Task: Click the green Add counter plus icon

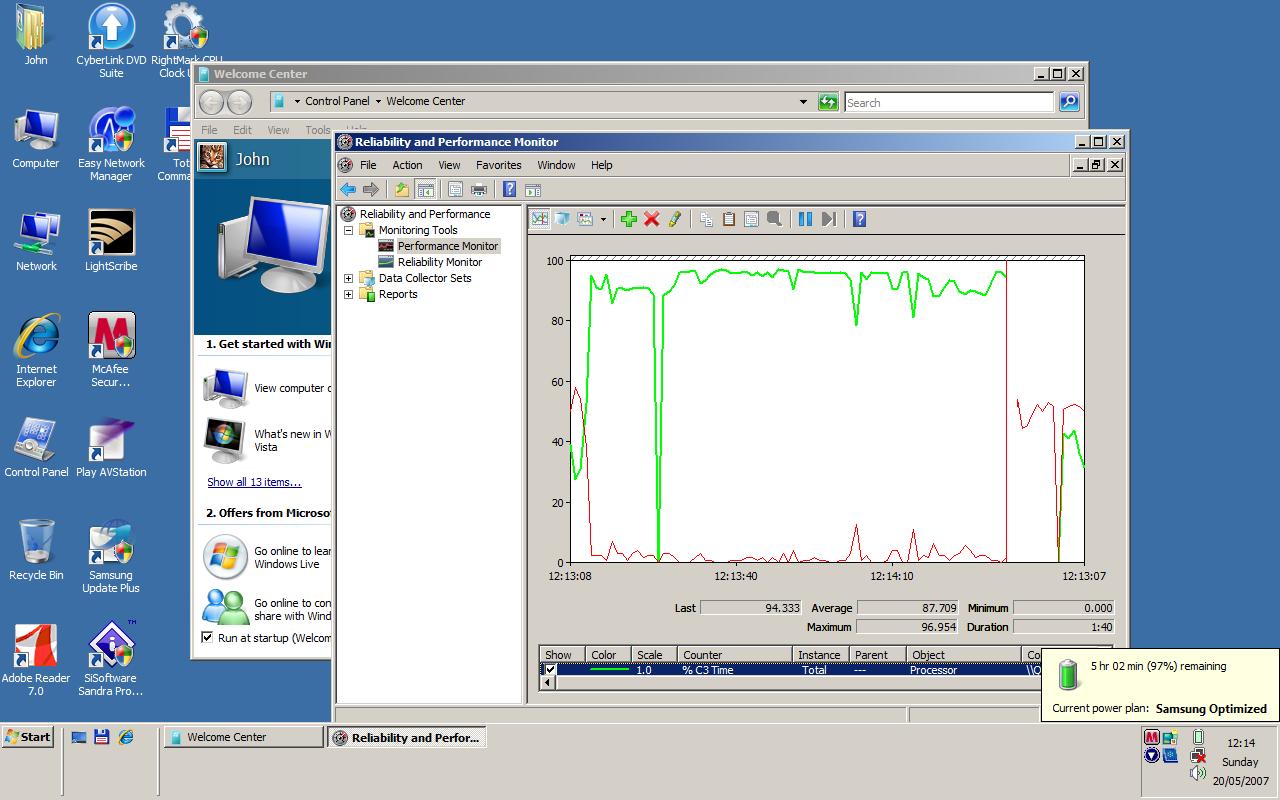Action: tap(628, 219)
